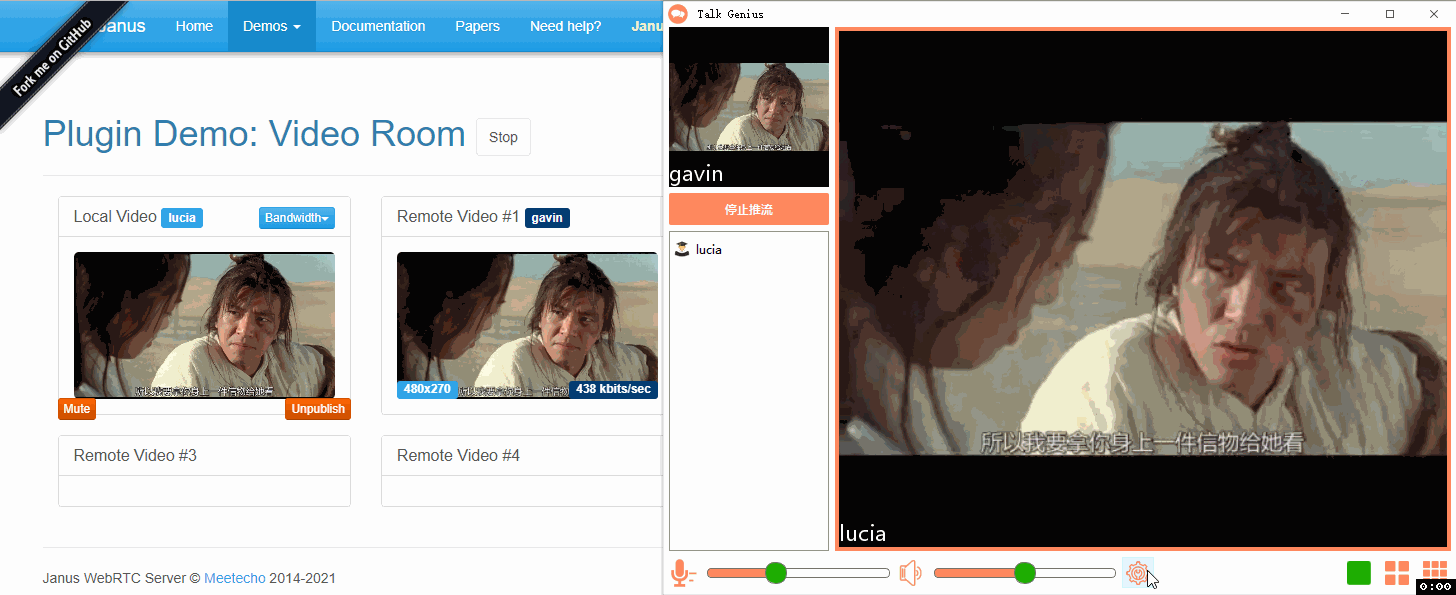
Task: Open the Documentation page
Action: 378,26
